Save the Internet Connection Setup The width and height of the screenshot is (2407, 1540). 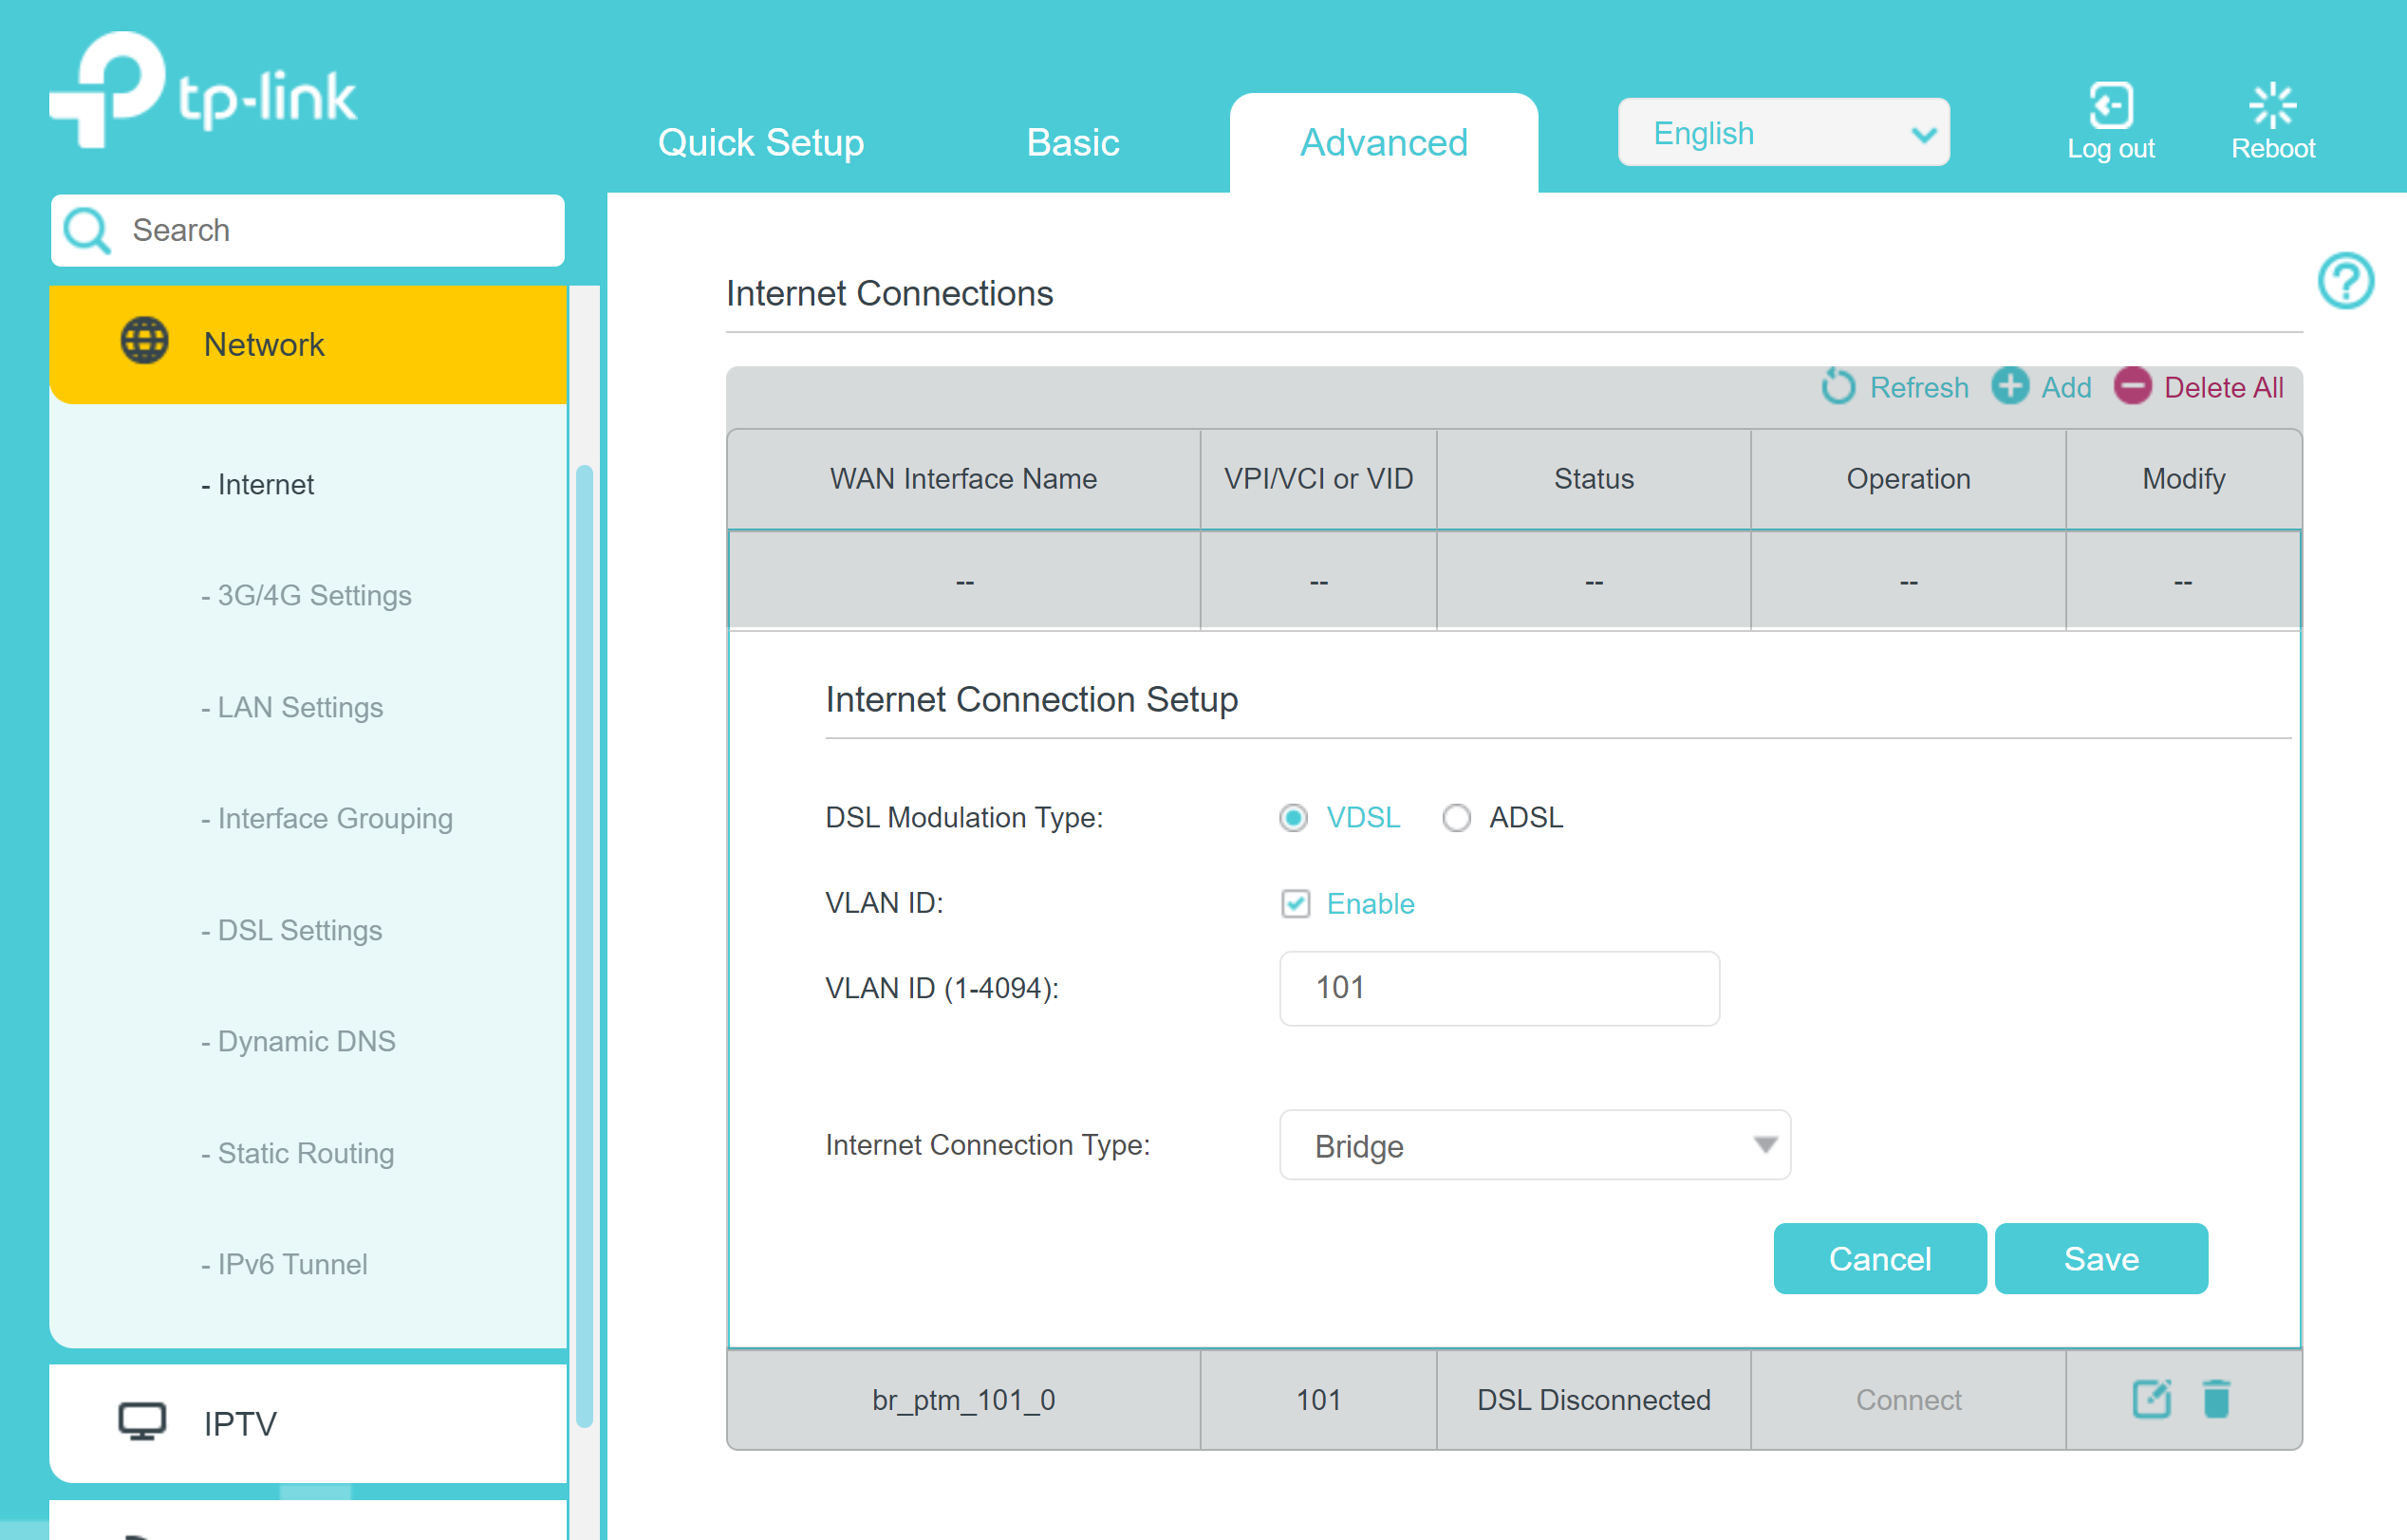pos(2100,1258)
